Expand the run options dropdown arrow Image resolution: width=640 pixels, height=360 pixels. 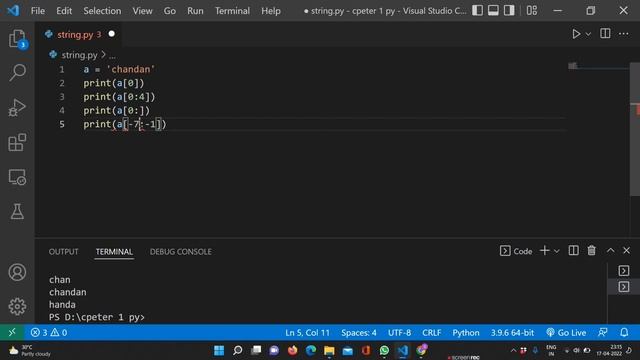(x=588, y=34)
